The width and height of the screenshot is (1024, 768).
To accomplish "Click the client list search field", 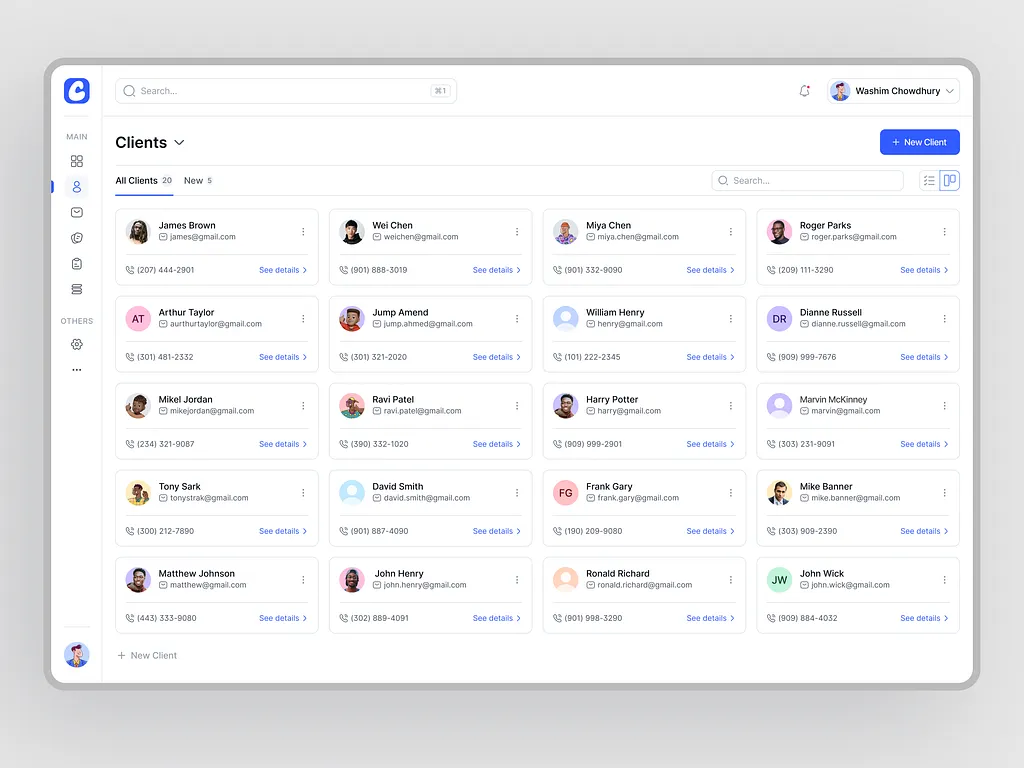I will click(x=806, y=180).
